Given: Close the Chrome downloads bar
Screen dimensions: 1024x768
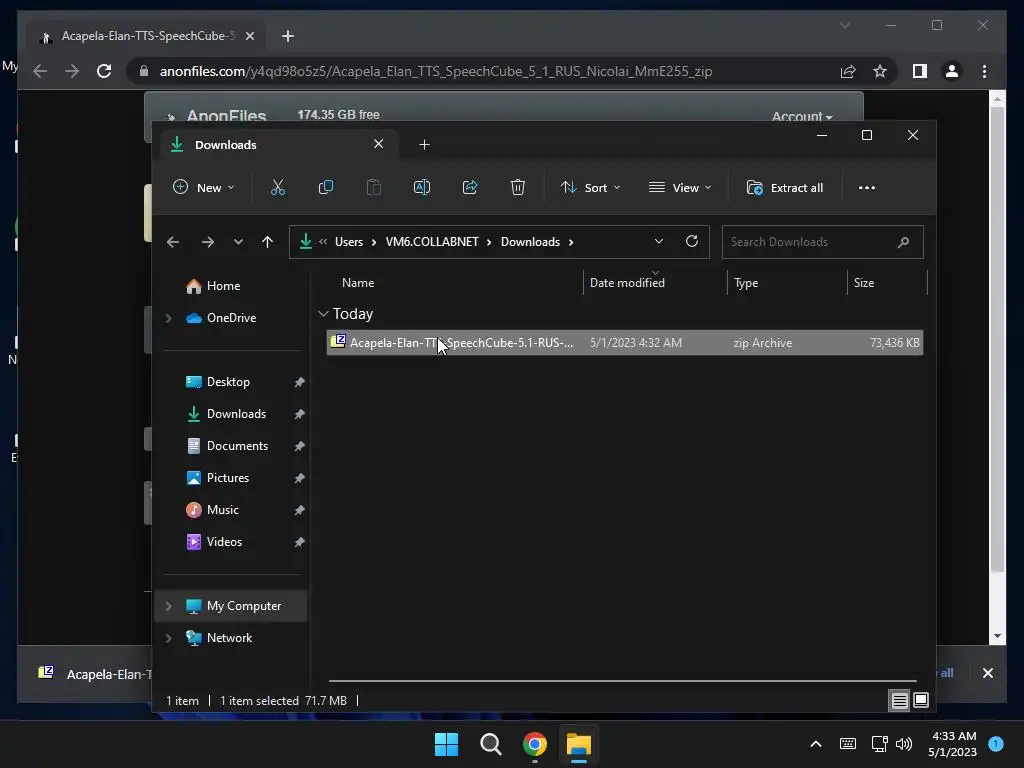Looking at the screenshot, I should pos(988,673).
